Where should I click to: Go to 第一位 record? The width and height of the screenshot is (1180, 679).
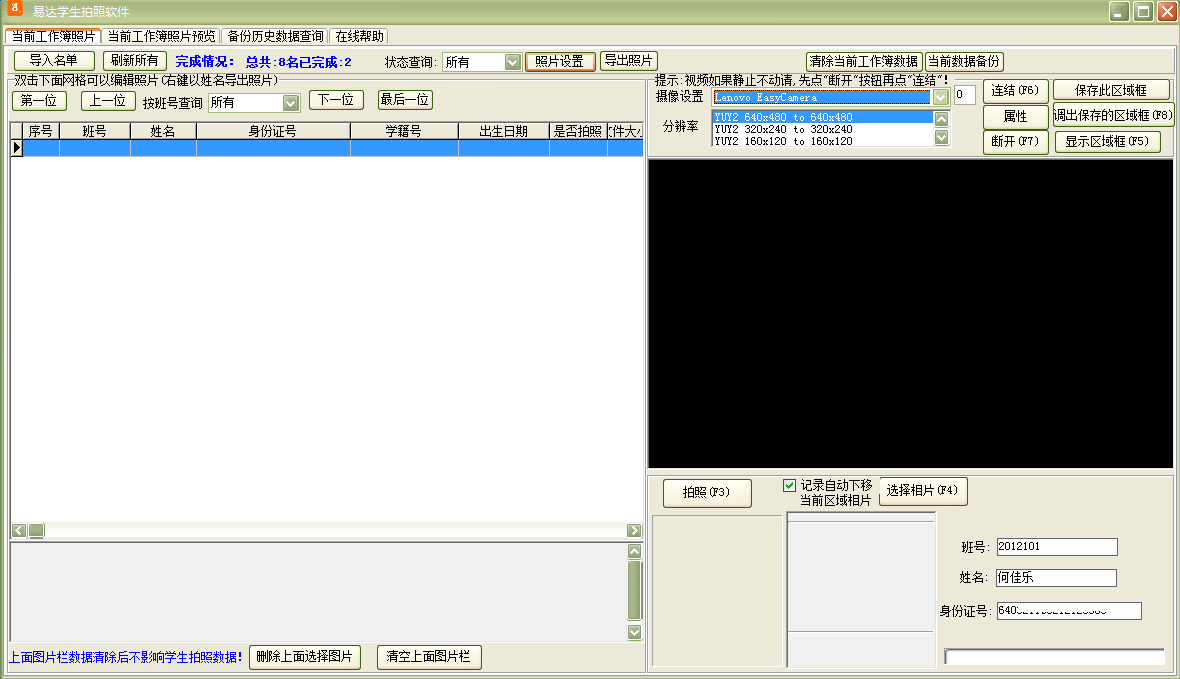[39, 100]
